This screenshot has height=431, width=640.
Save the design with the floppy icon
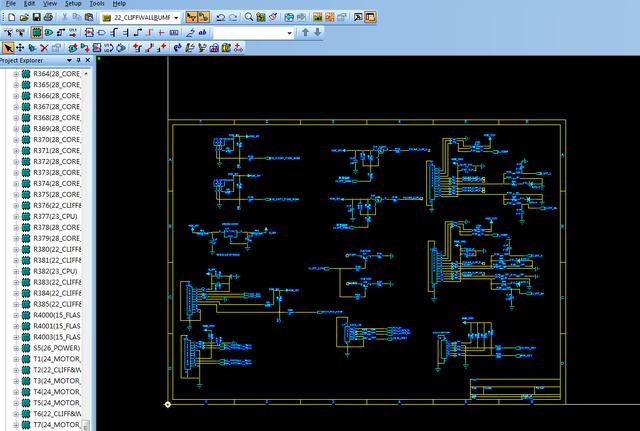point(36,17)
